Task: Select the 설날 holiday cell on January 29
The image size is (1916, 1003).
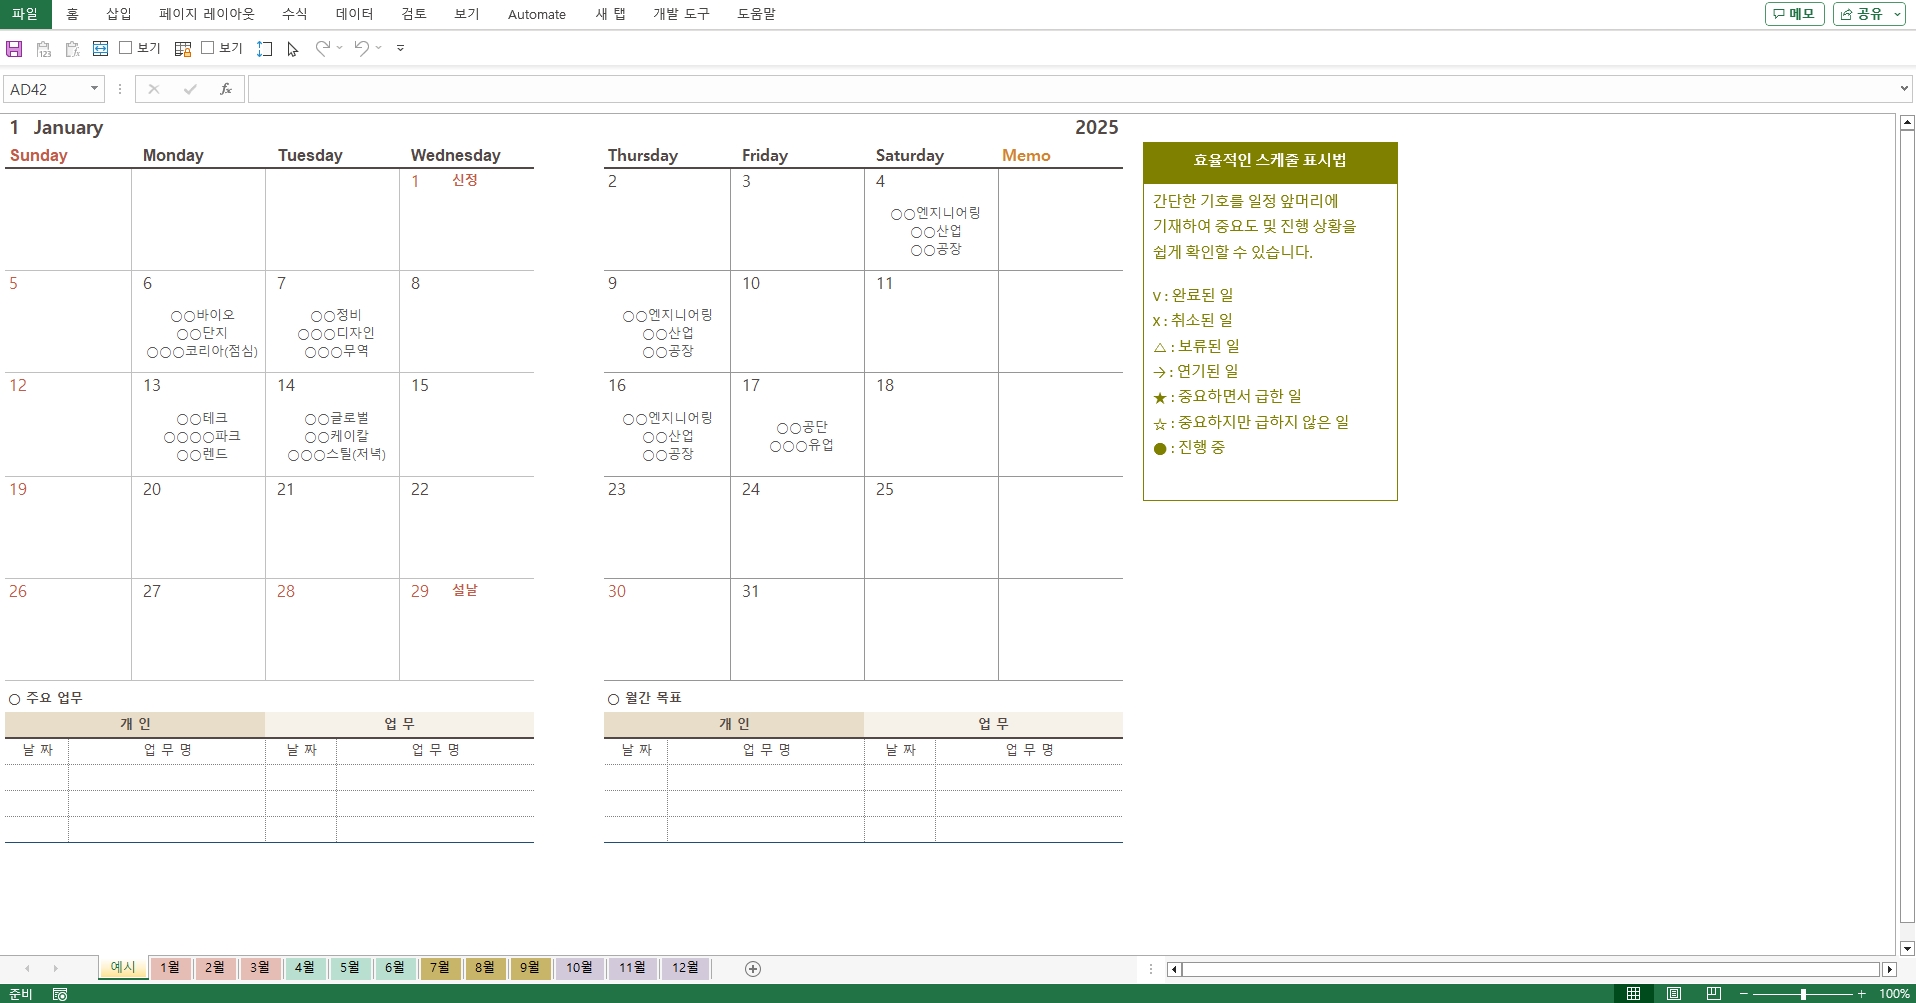Action: (x=465, y=590)
